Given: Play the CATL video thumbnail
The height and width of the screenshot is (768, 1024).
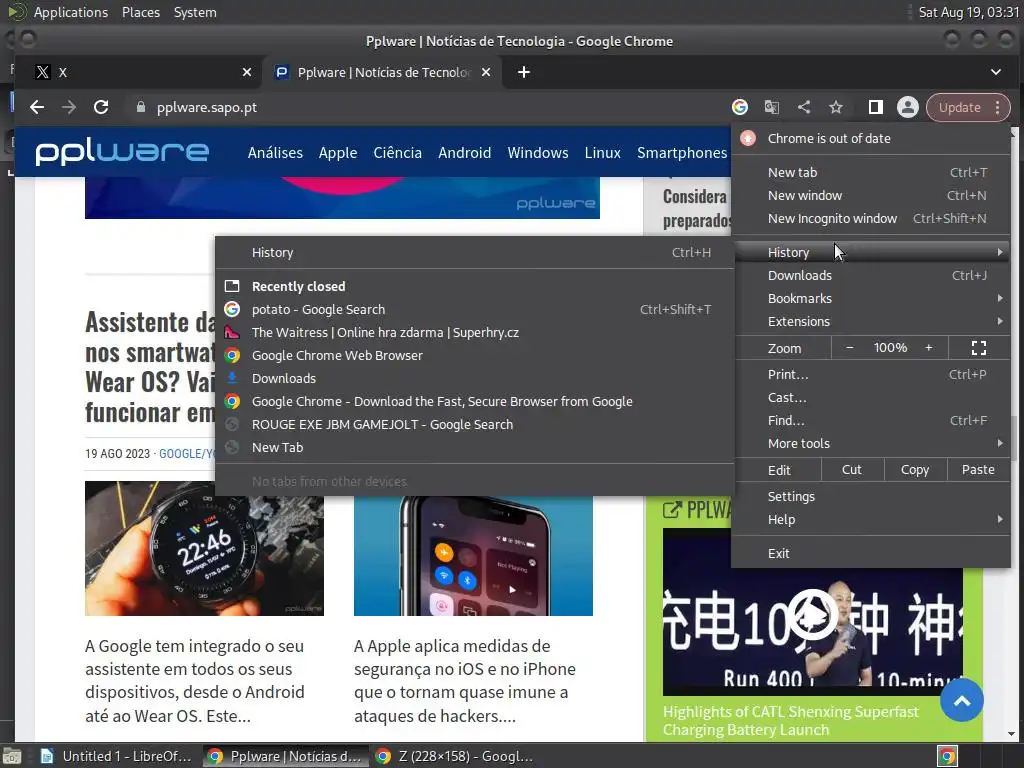Looking at the screenshot, I should [812, 613].
